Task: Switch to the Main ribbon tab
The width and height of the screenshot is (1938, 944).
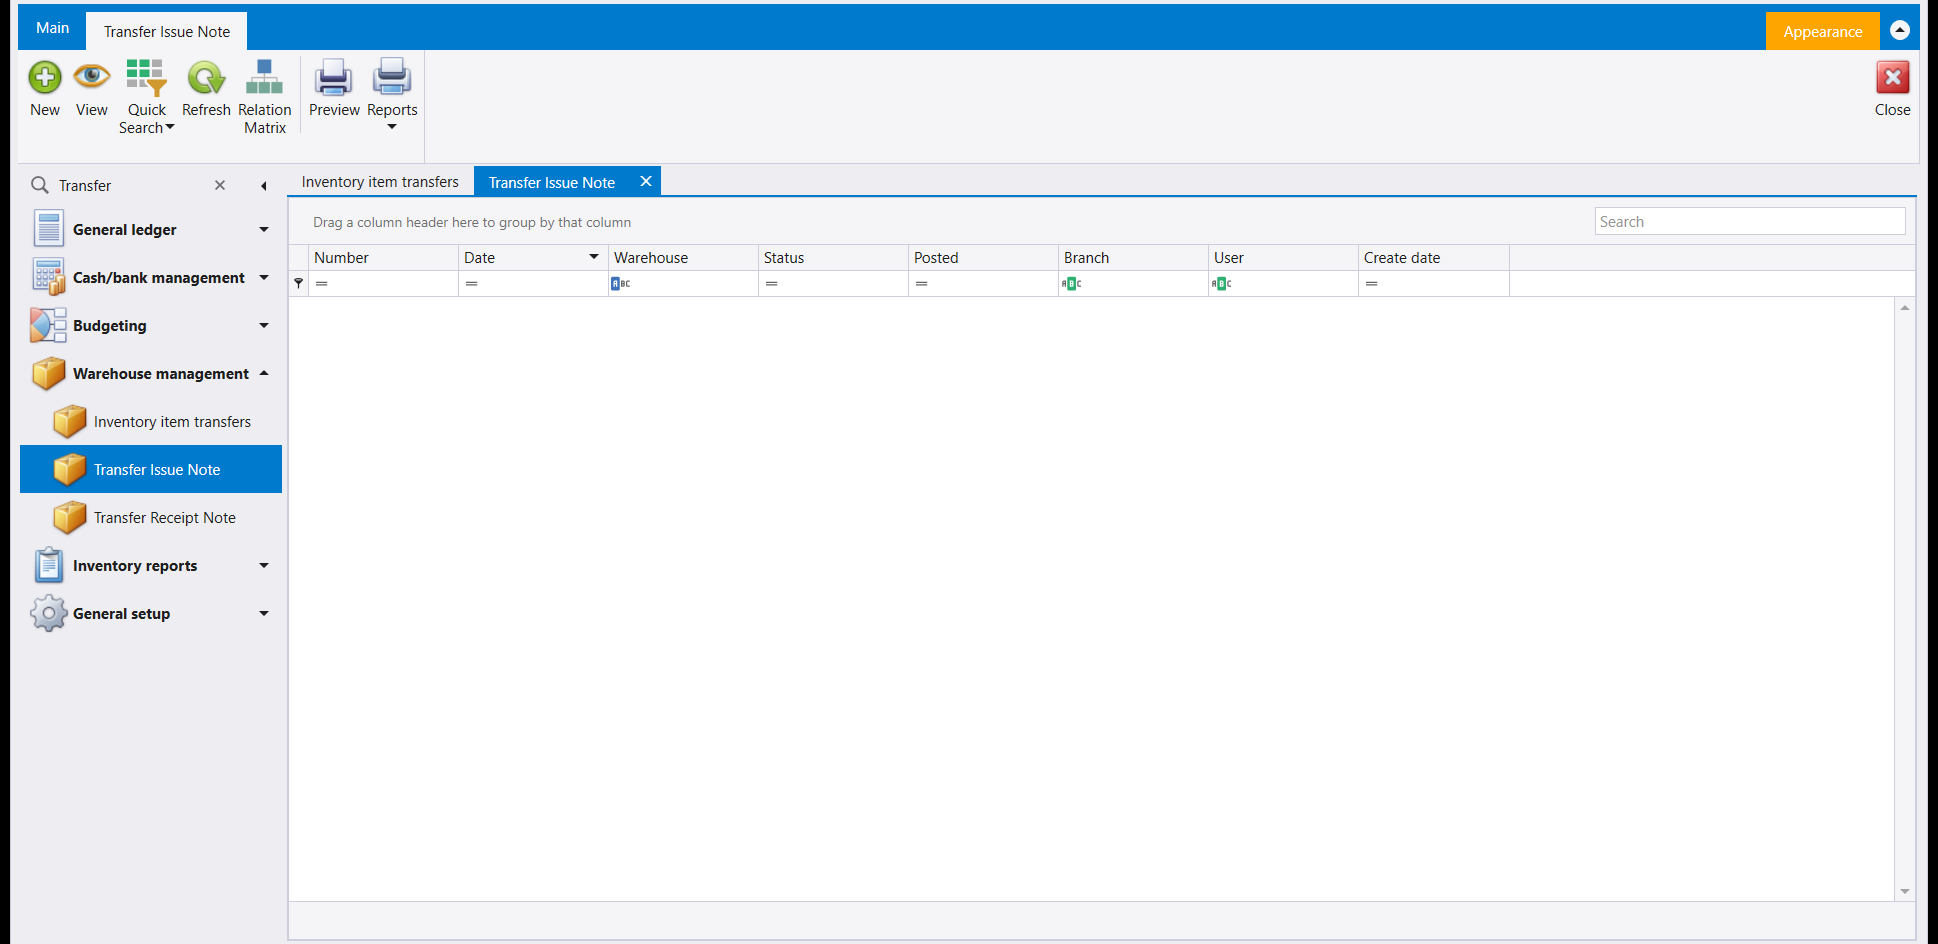Action: (x=52, y=28)
